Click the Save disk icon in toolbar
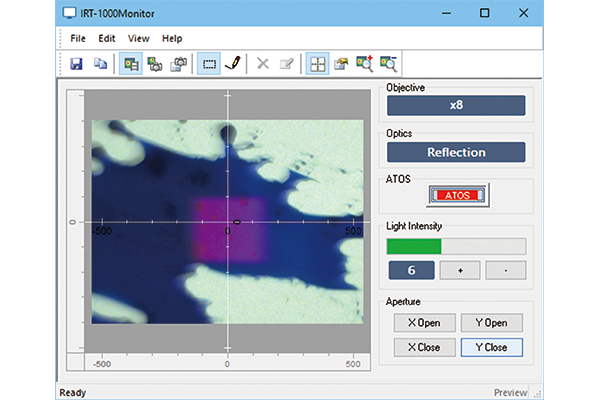Viewport: 600px width, 400px height. coord(76,63)
